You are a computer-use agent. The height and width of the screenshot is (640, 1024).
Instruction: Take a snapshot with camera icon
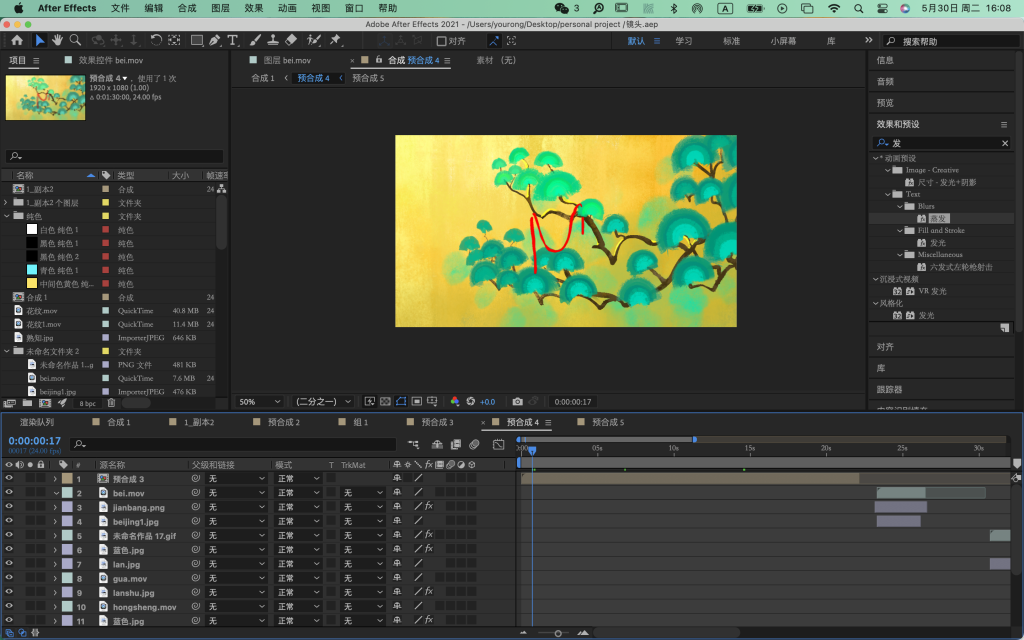(517, 402)
